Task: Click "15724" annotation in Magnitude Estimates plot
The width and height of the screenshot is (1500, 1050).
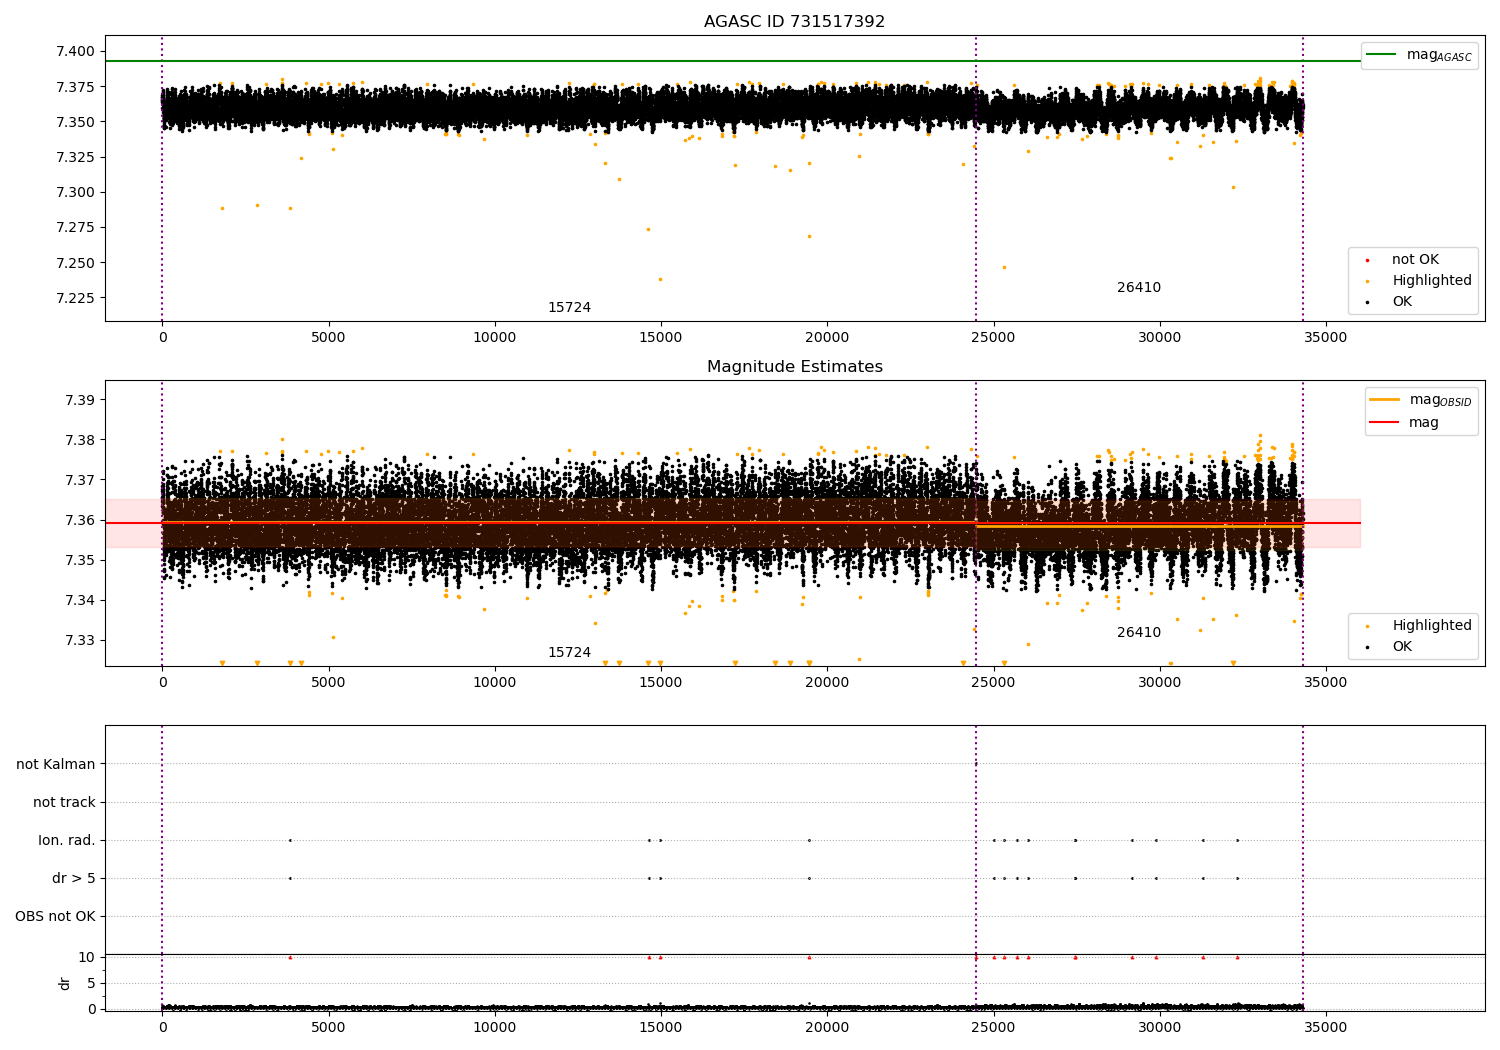Action: 569,653
